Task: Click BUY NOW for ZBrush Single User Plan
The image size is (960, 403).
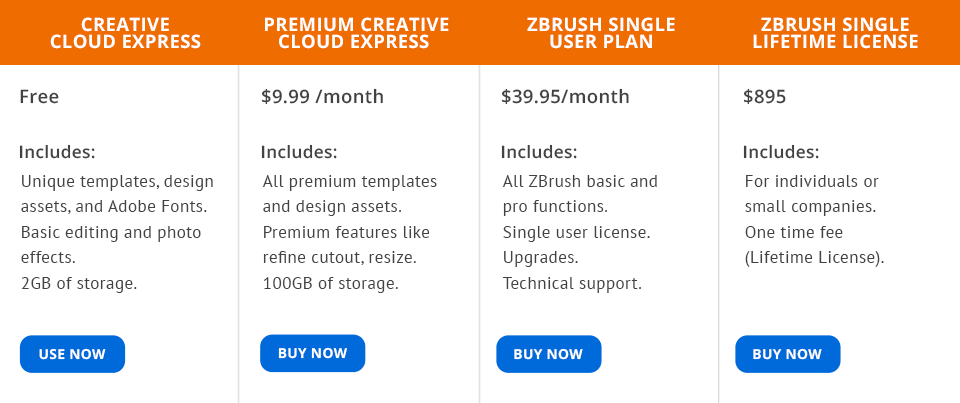Action: point(548,354)
